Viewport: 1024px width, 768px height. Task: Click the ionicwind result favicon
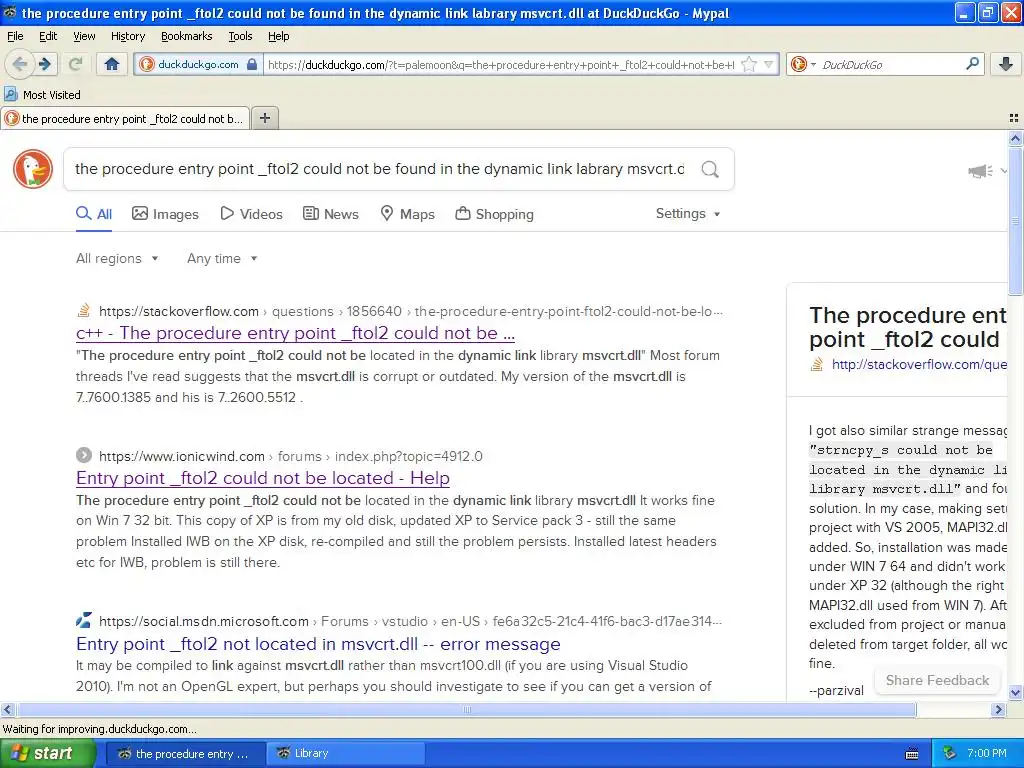pyautogui.click(x=84, y=455)
